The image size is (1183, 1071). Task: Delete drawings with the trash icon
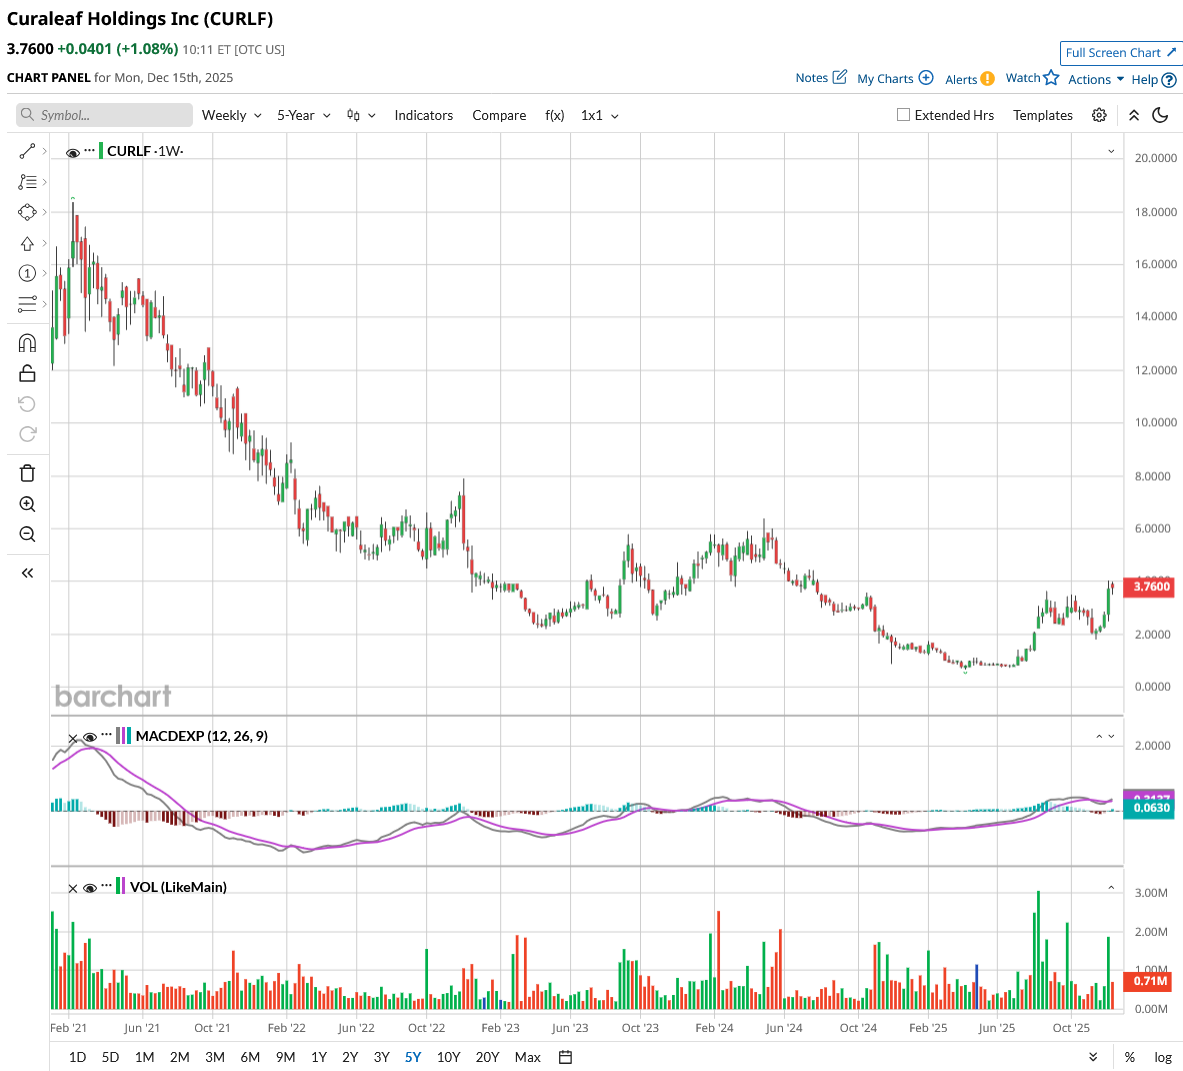[x=27, y=474]
